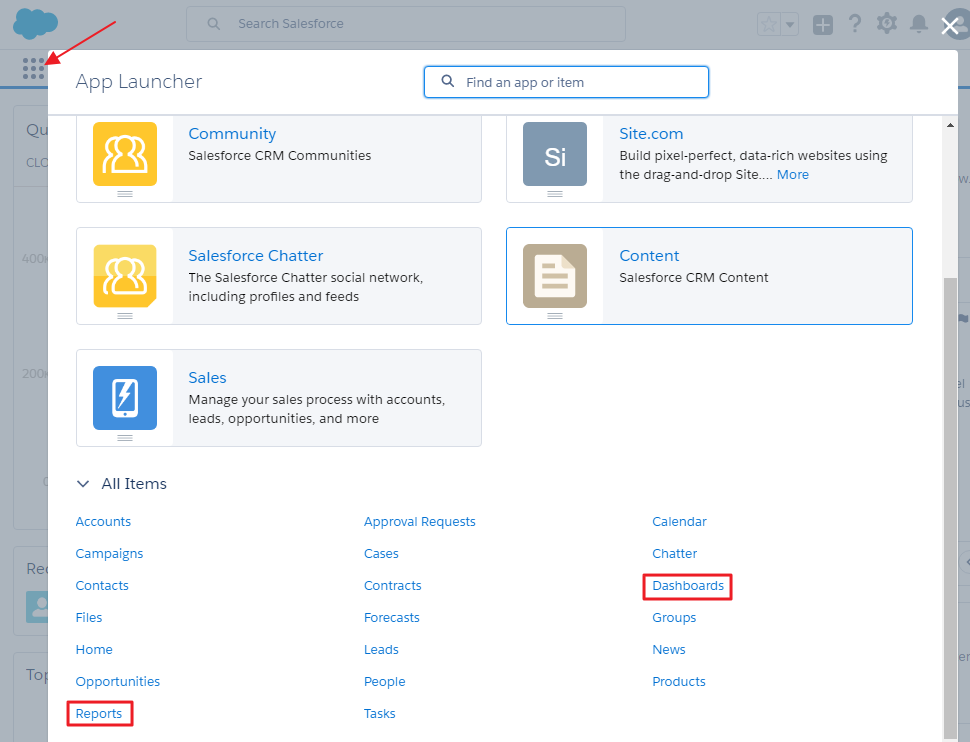This screenshot has height=742, width=970.
Task: Launch the Salesforce Chatter app icon
Action: (125, 276)
